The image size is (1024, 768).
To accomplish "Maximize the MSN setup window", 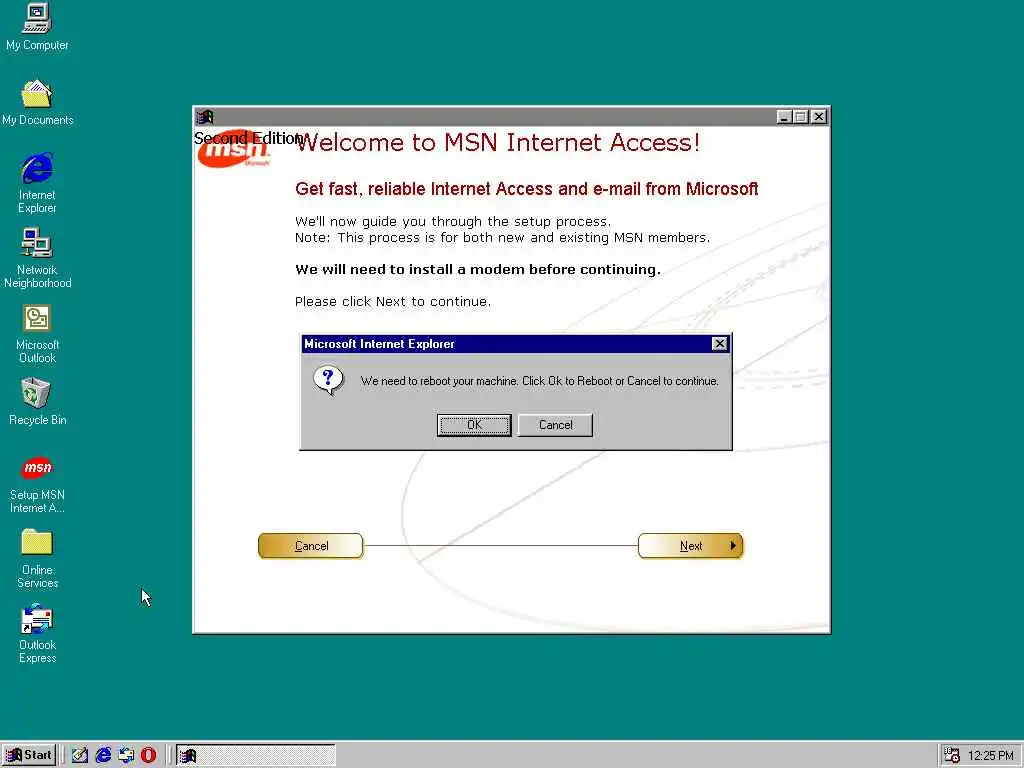I will coord(801,117).
